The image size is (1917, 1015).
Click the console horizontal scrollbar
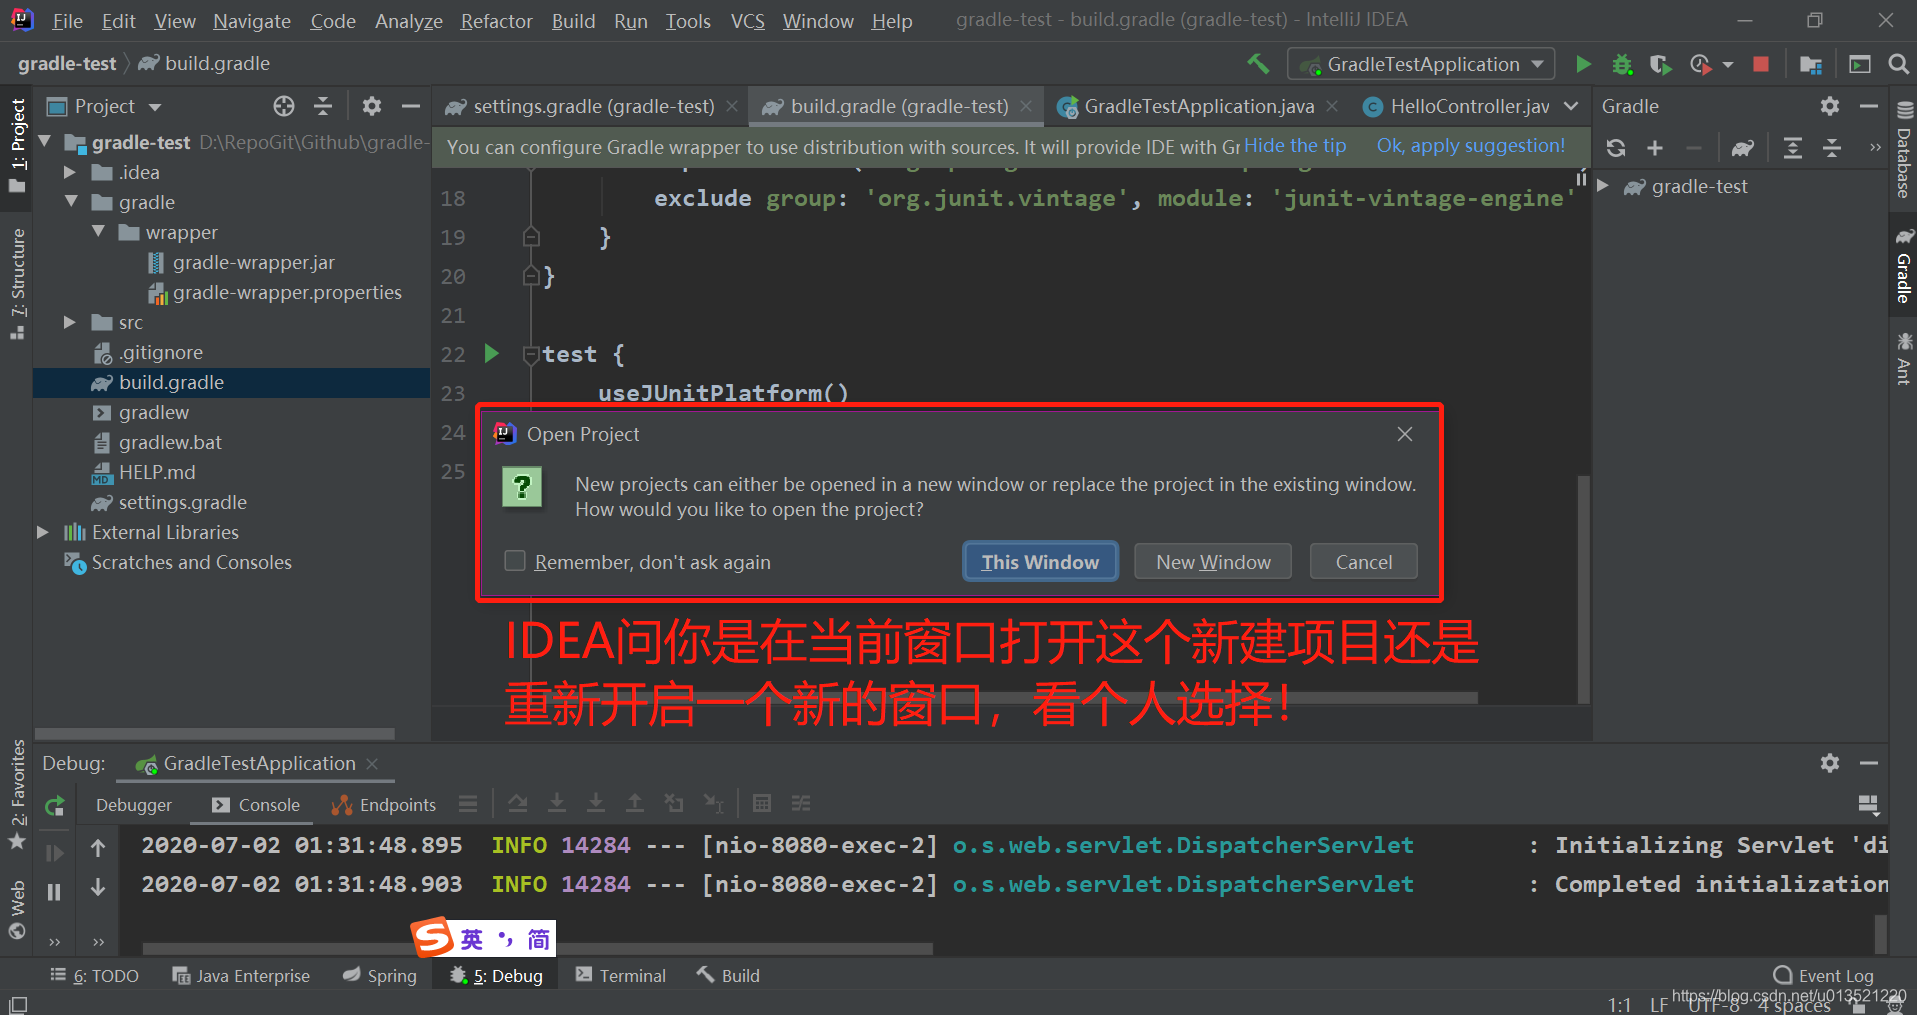(537, 948)
